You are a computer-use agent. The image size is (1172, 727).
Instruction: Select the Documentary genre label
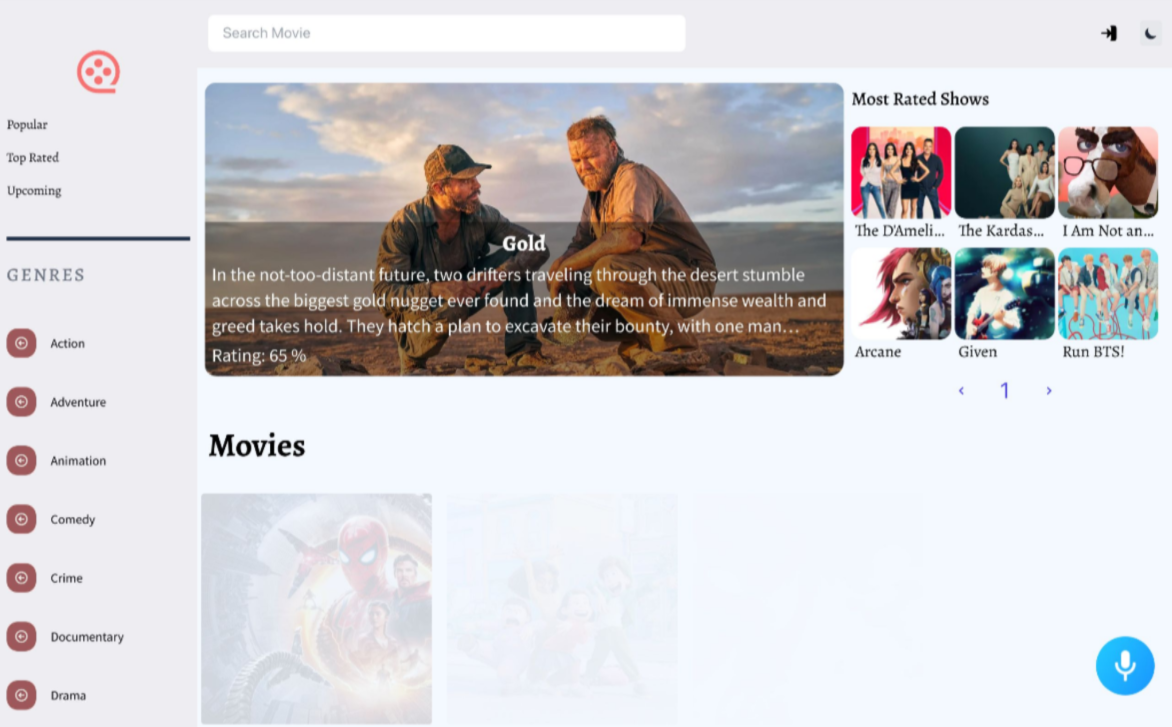87,637
